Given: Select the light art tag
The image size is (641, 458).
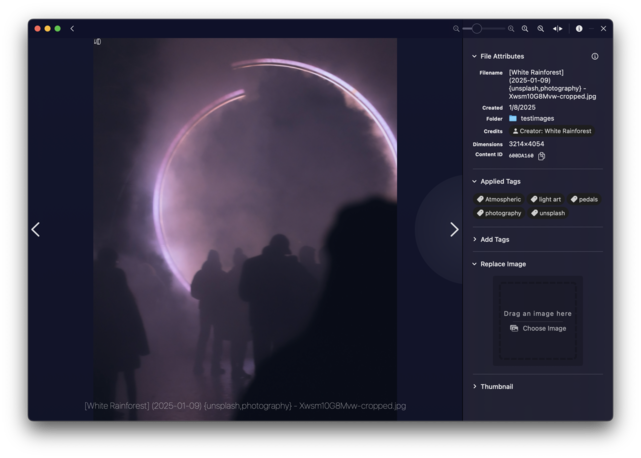Looking at the screenshot, I should point(546,199).
